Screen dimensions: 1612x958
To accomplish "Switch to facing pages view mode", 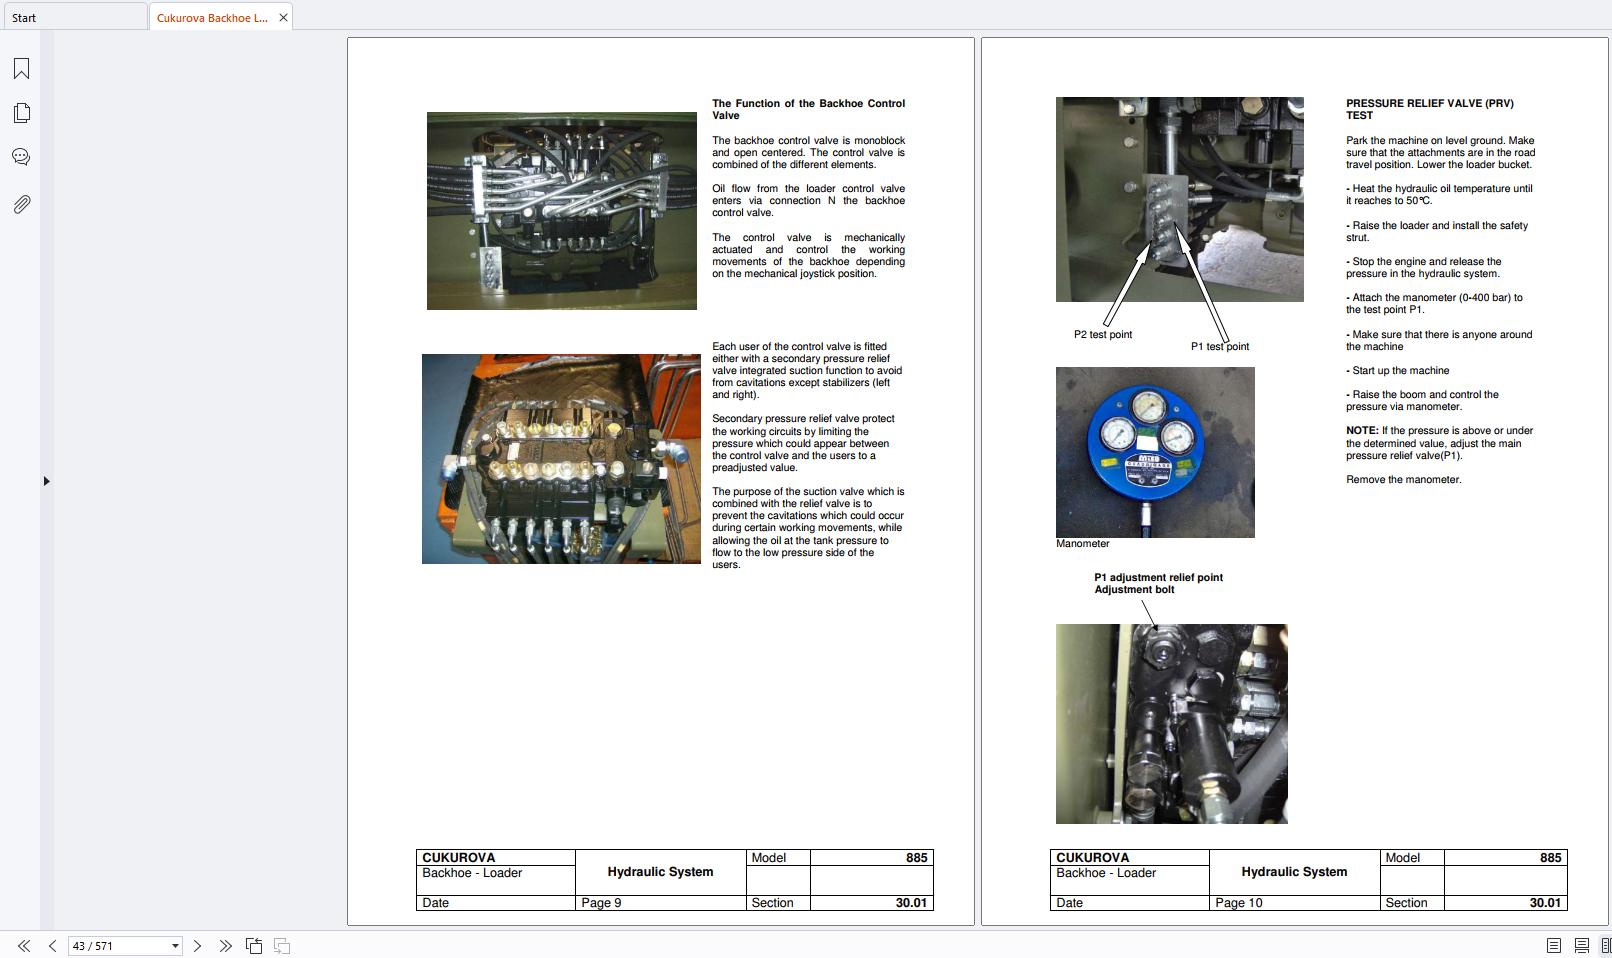I will coord(1606,946).
